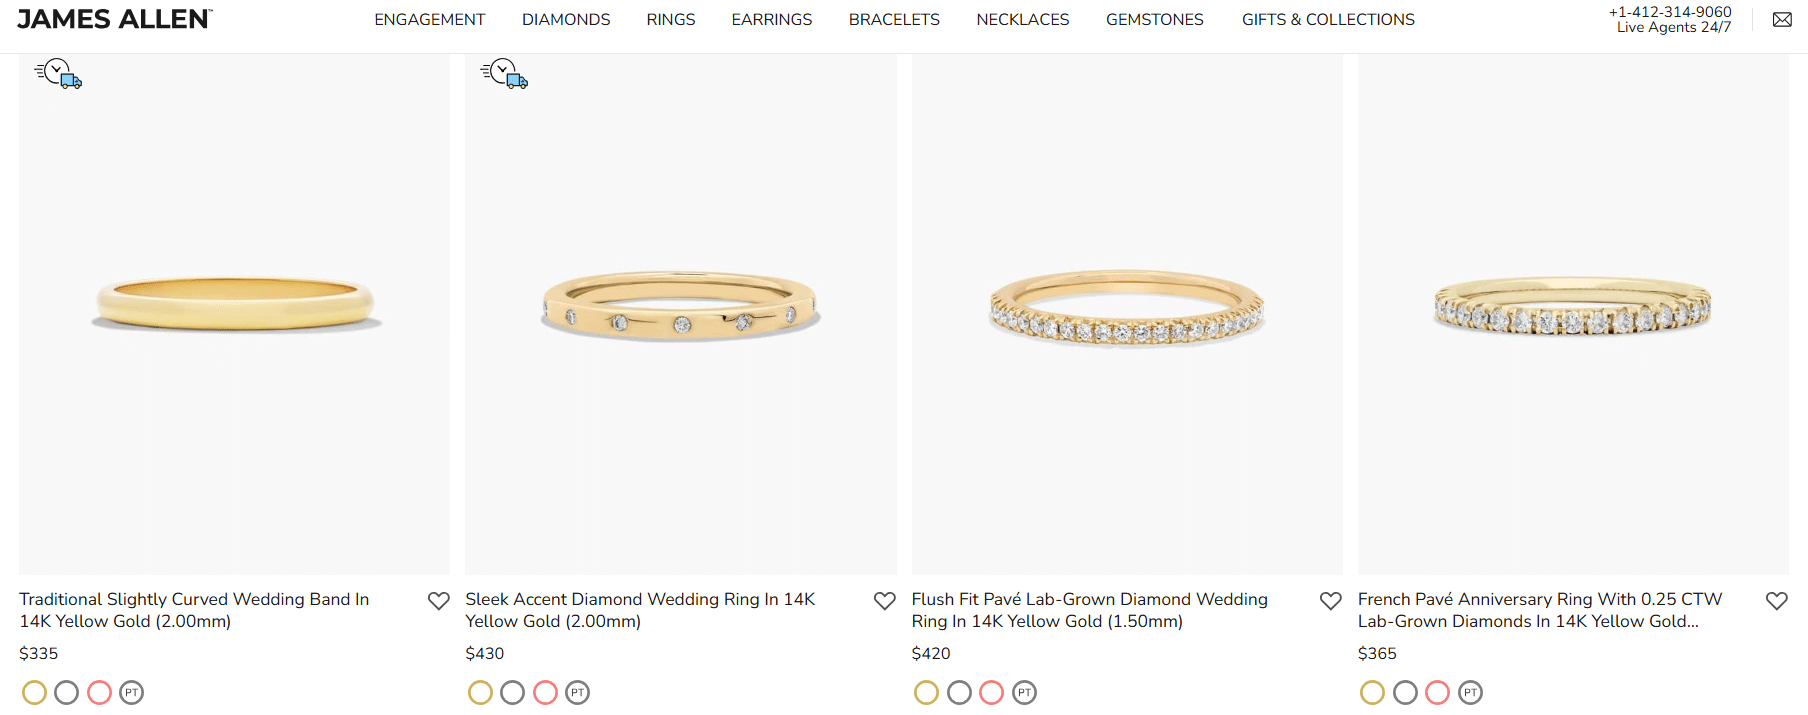Select white gold option for Traditional Curved Band
Image resolution: width=1808 pixels, height=715 pixels.
(66, 692)
